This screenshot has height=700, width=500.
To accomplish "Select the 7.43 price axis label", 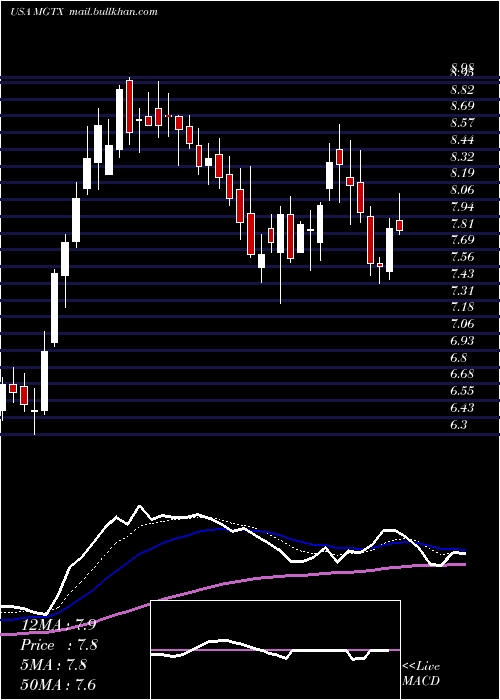I will pyautogui.click(x=462, y=274).
